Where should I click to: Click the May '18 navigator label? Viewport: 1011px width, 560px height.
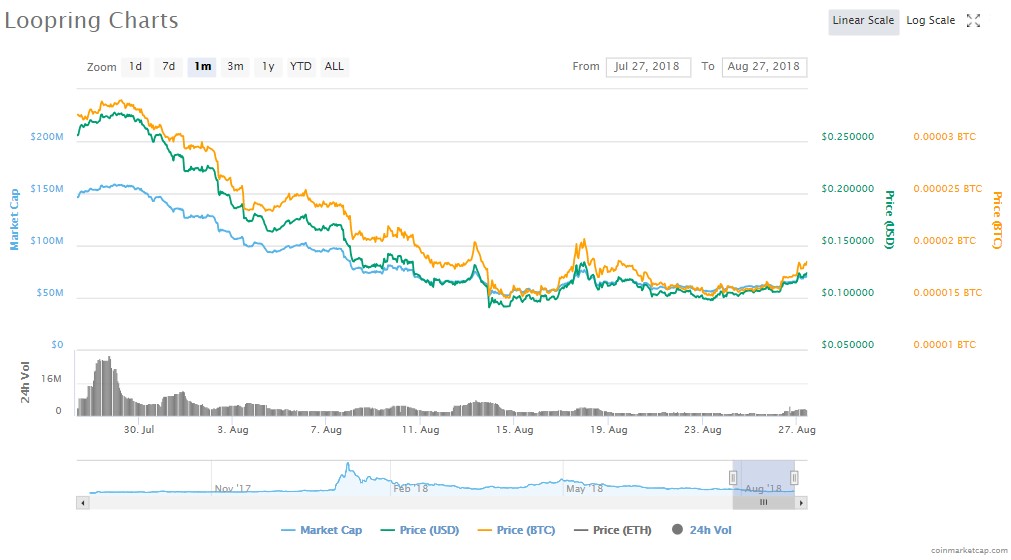pyautogui.click(x=584, y=488)
